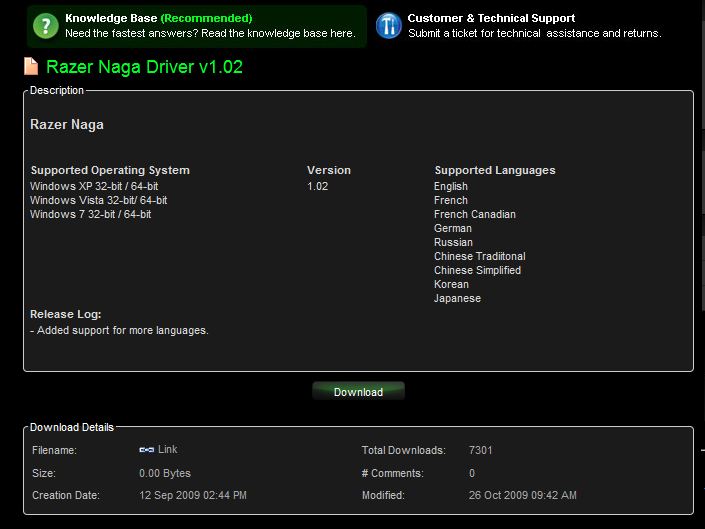The height and width of the screenshot is (529, 705).
Task: Click 'Read the knowledge base here' text
Action: click(x=278, y=33)
